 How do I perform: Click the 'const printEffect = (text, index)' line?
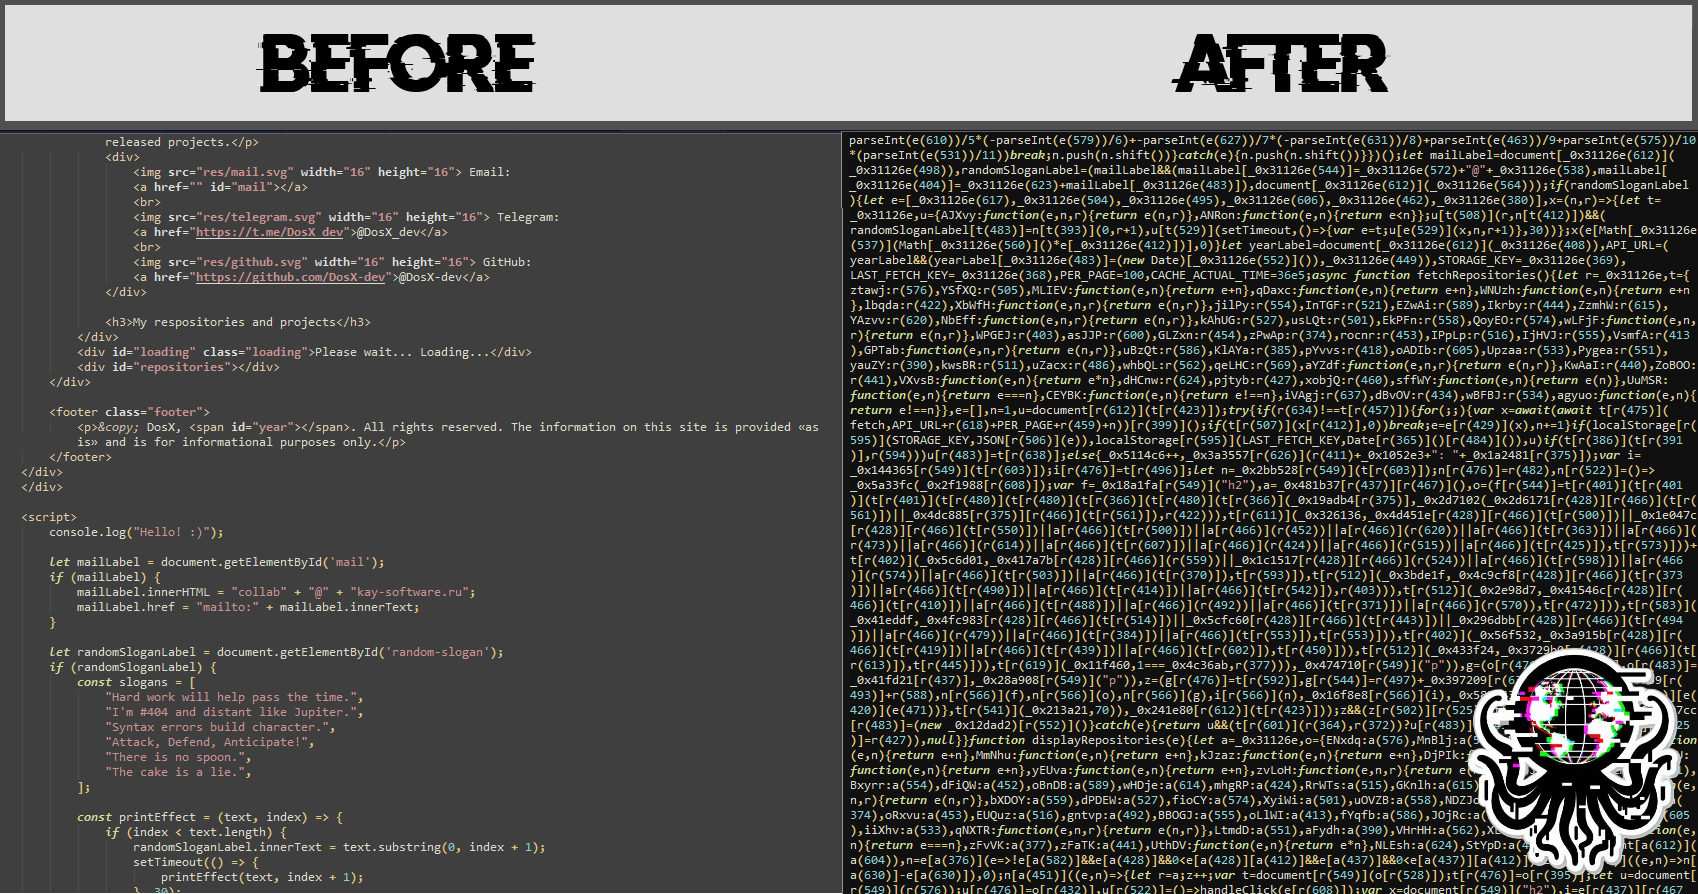[x=210, y=817]
